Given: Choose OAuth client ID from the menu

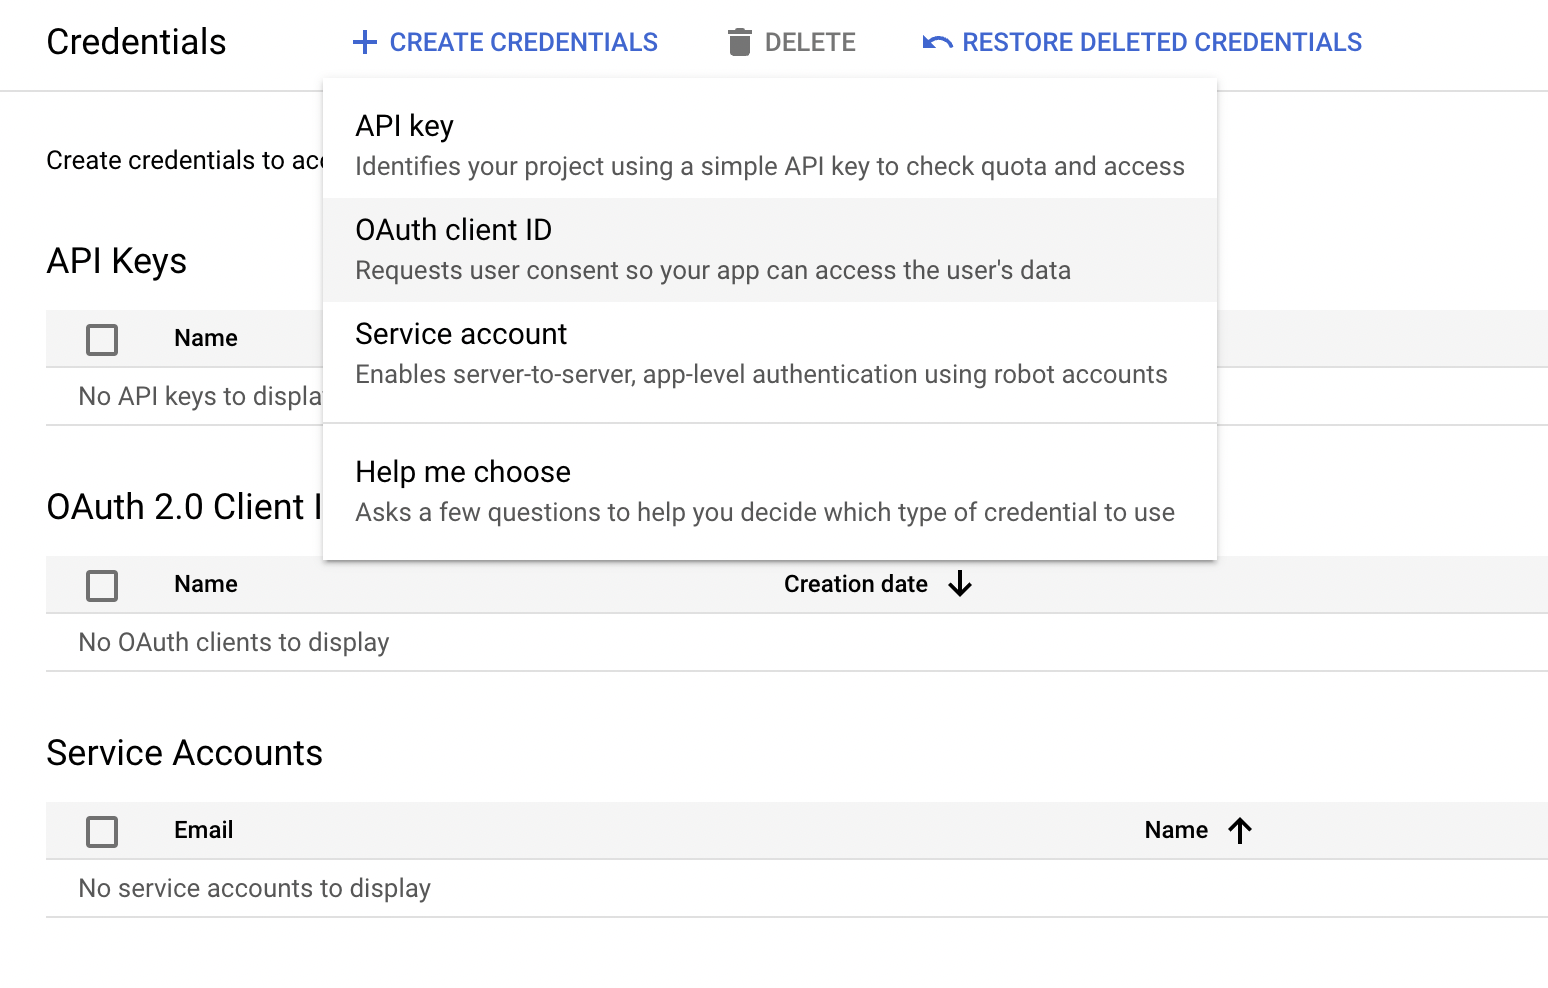Looking at the screenshot, I should tap(770, 248).
